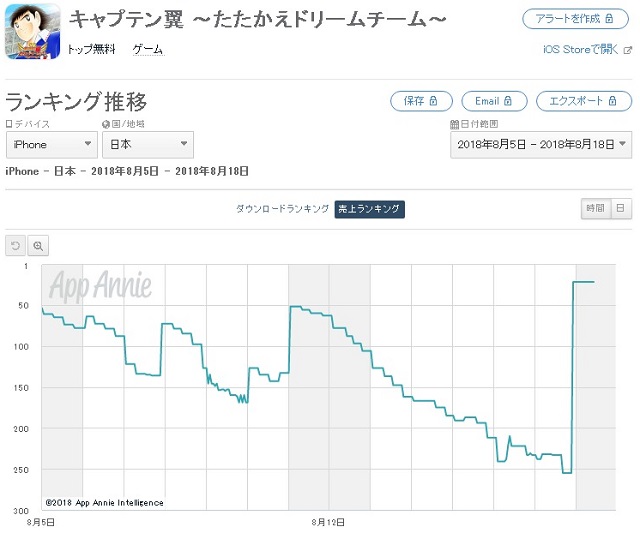Switch chart granularity to 日
640x533 pixels.
pos(621,209)
